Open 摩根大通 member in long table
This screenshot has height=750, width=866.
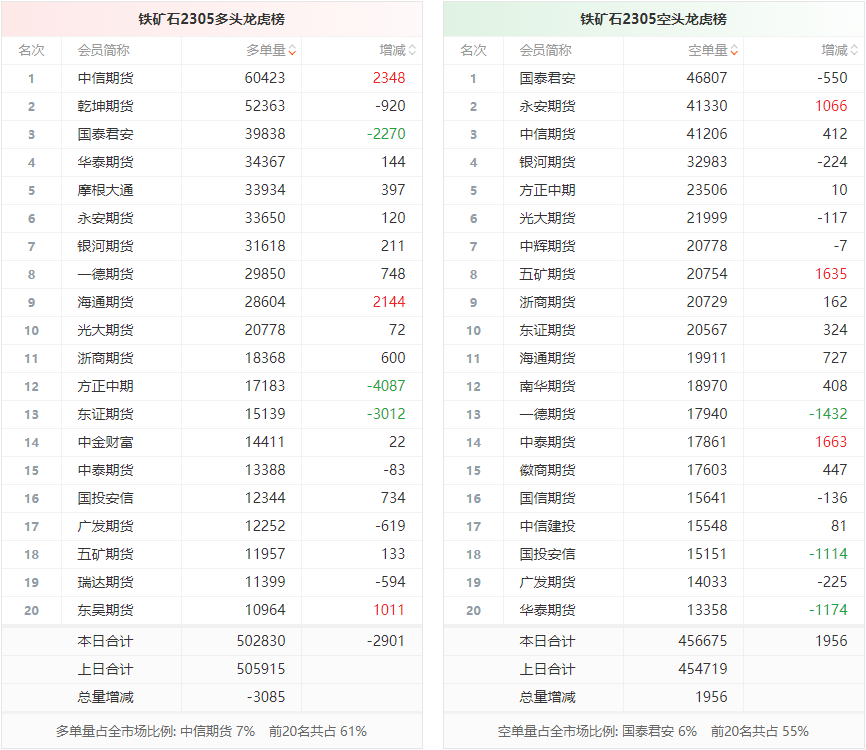105,190
